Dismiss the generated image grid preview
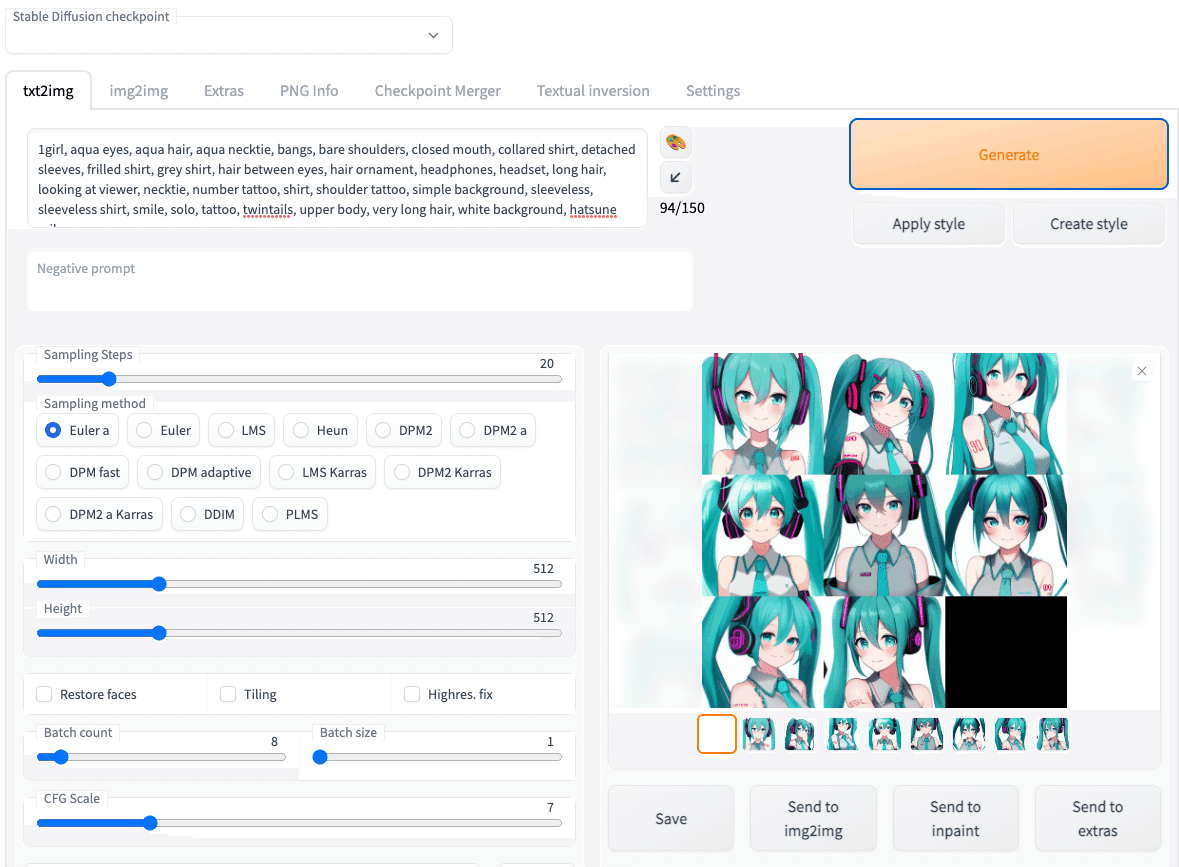The width and height of the screenshot is (1179, 867). pyautogui.click(x=1141, y=370)
